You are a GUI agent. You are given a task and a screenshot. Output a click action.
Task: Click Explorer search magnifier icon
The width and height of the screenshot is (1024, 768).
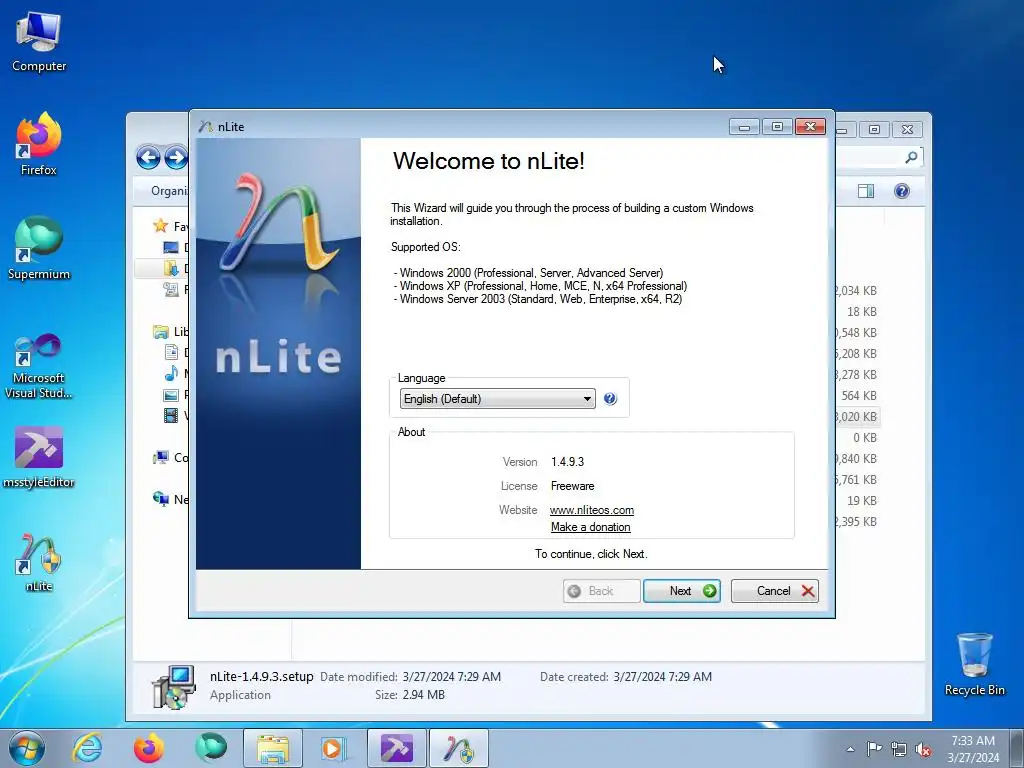click(911, 157)
